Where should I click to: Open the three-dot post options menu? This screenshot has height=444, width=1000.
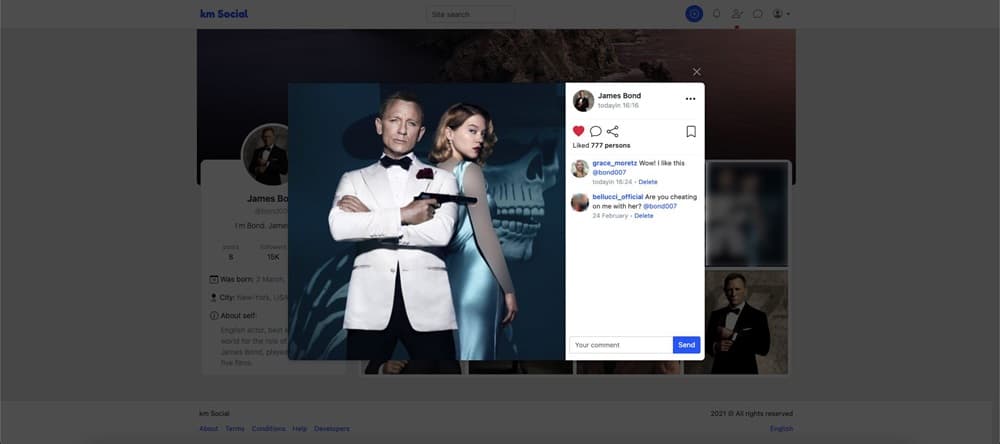pos(690,99)
